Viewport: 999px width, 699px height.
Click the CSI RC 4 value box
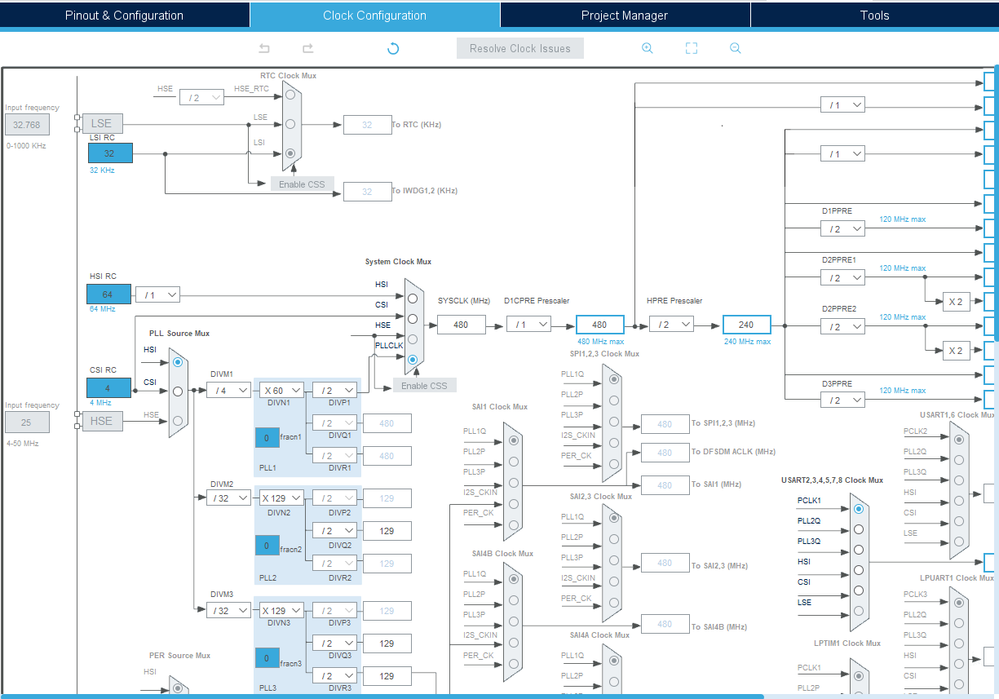click(108, 388)
